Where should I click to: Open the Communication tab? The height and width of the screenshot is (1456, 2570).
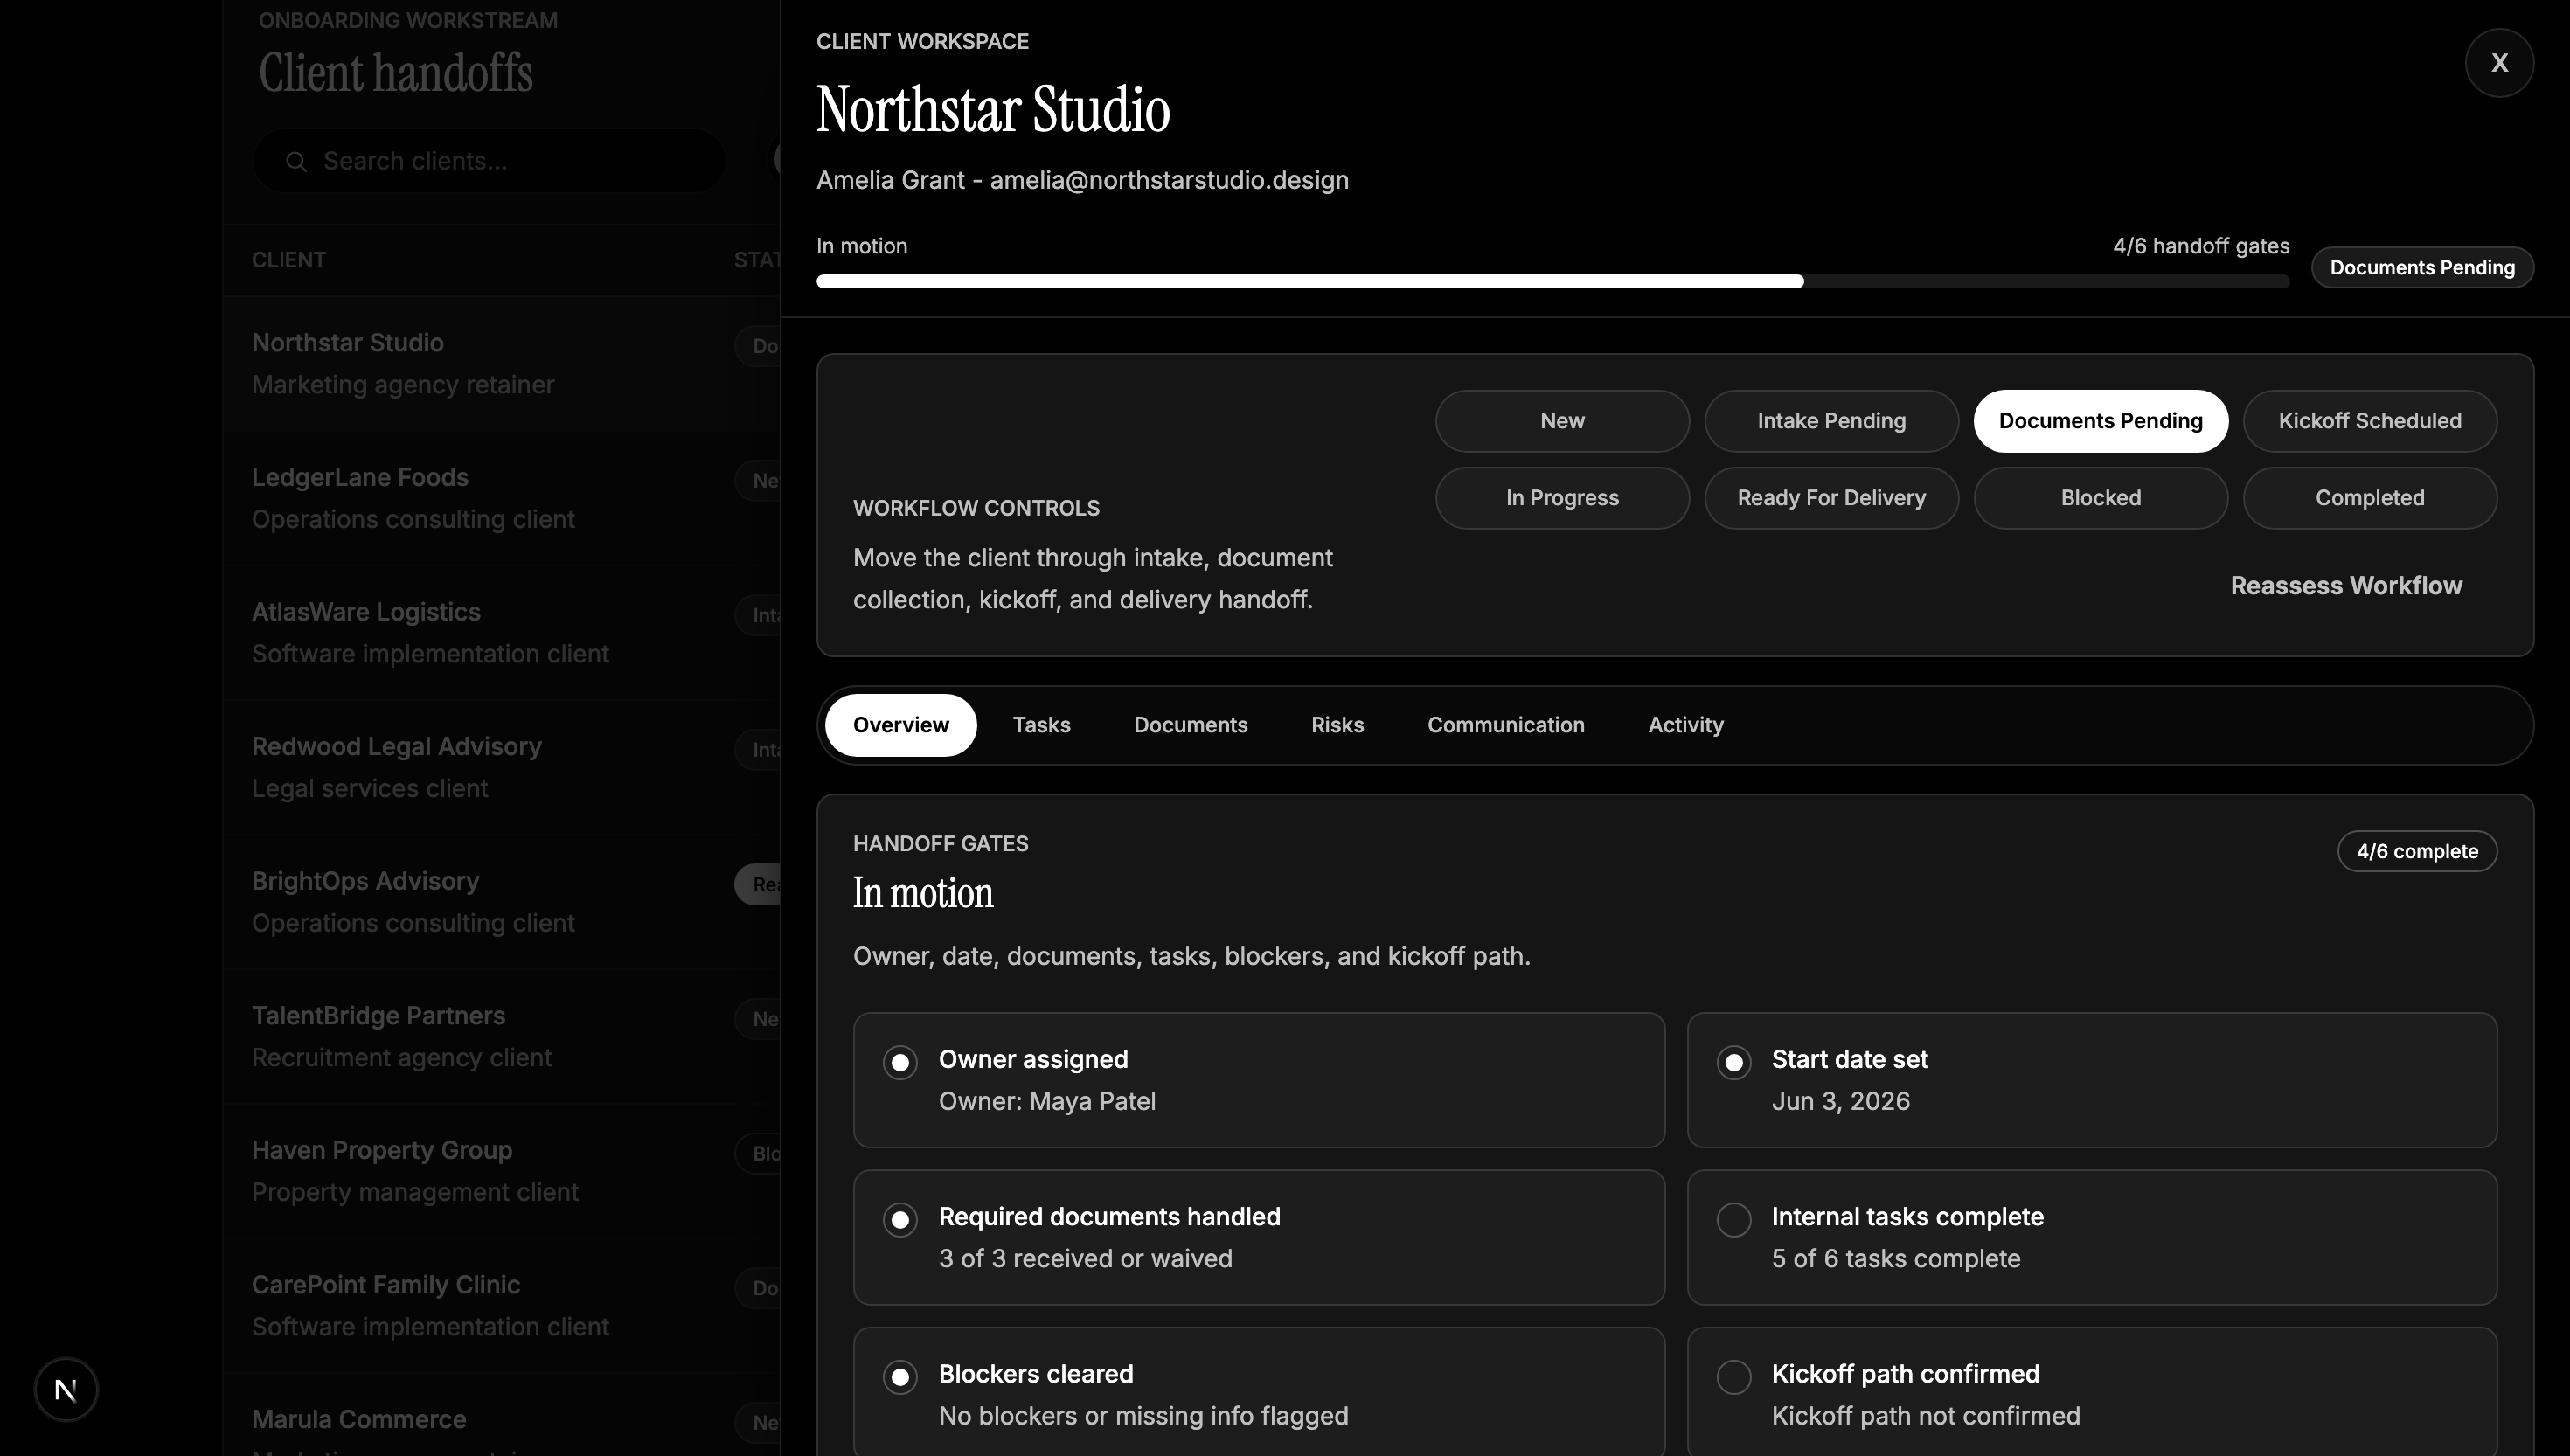click(x=1505, y=725)
